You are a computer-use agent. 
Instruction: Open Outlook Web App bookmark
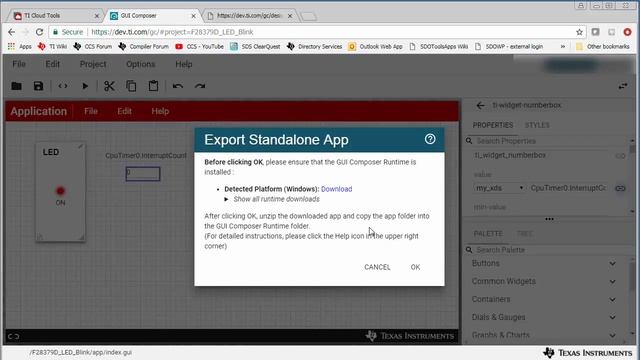point(376,47)
